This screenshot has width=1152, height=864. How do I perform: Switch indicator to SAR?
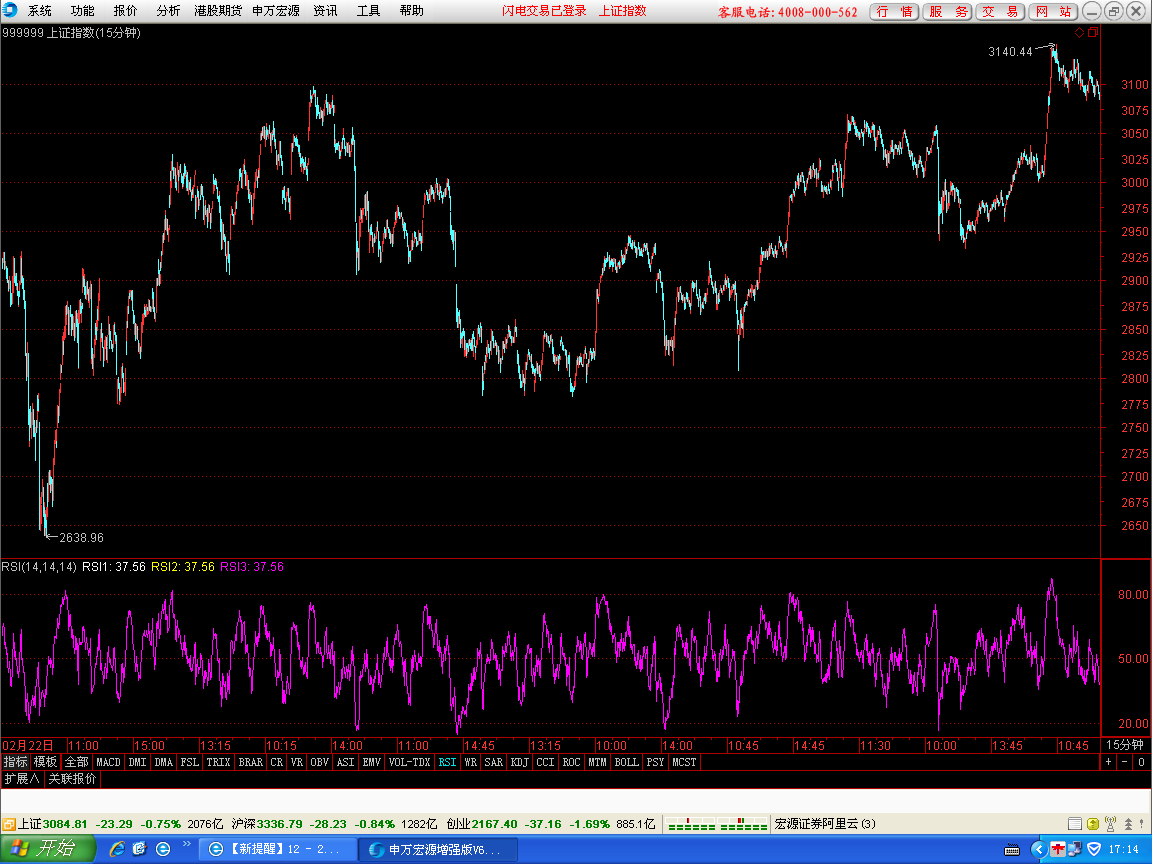point(494,762)
